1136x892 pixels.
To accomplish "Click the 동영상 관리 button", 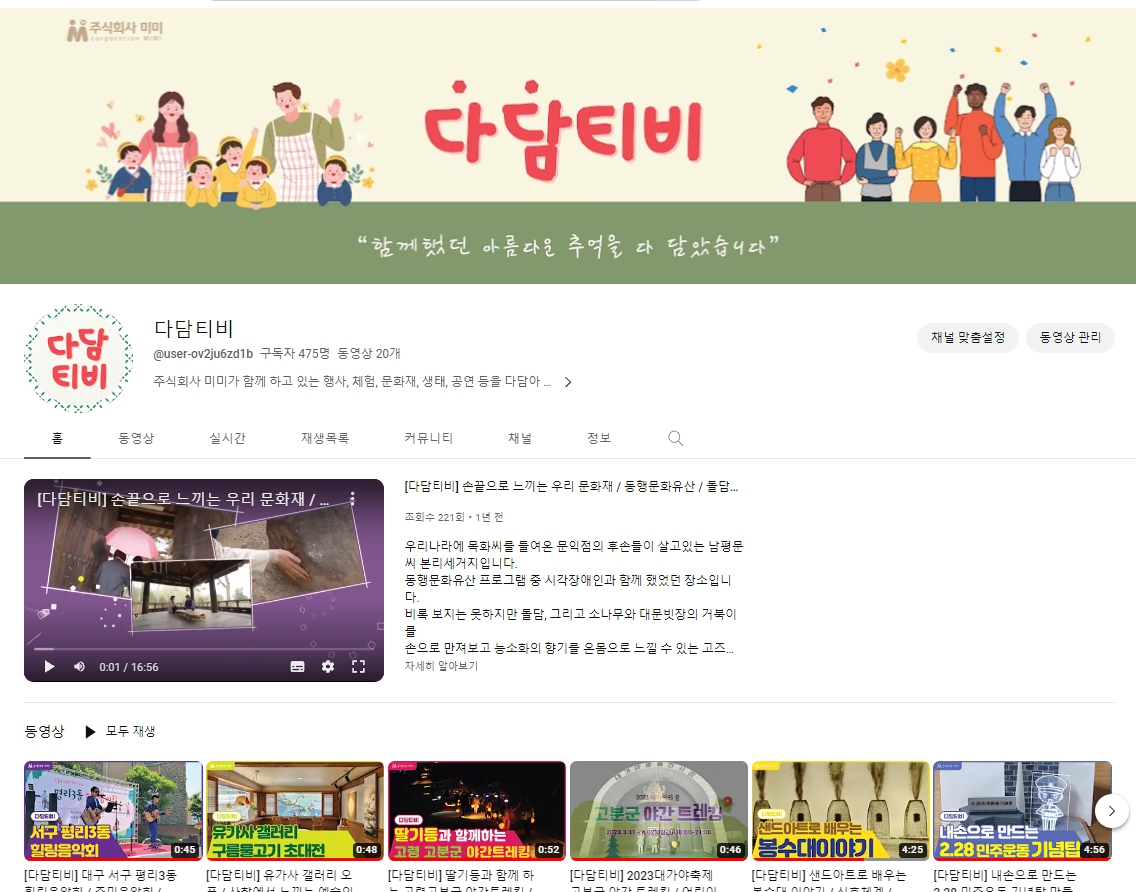I will 1069,338.
